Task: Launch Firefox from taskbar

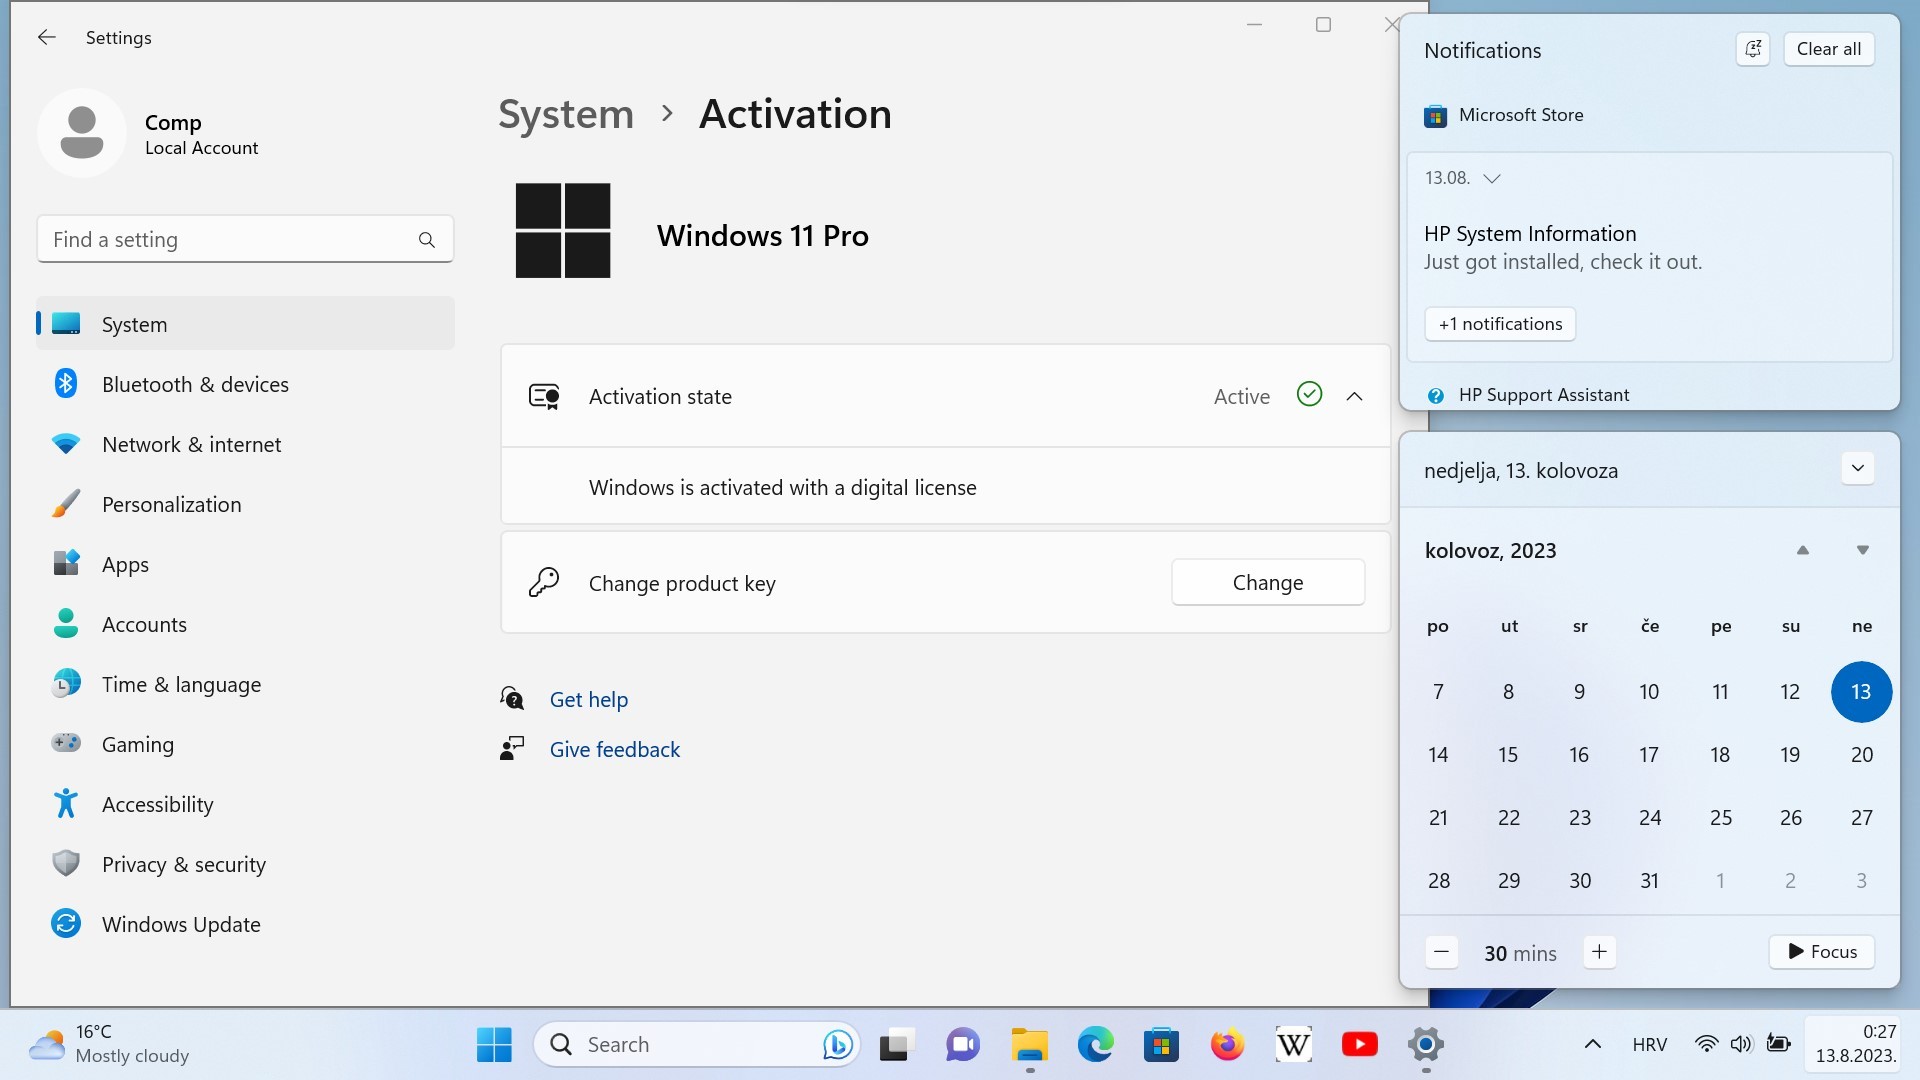Action: click(1227, 1045)
